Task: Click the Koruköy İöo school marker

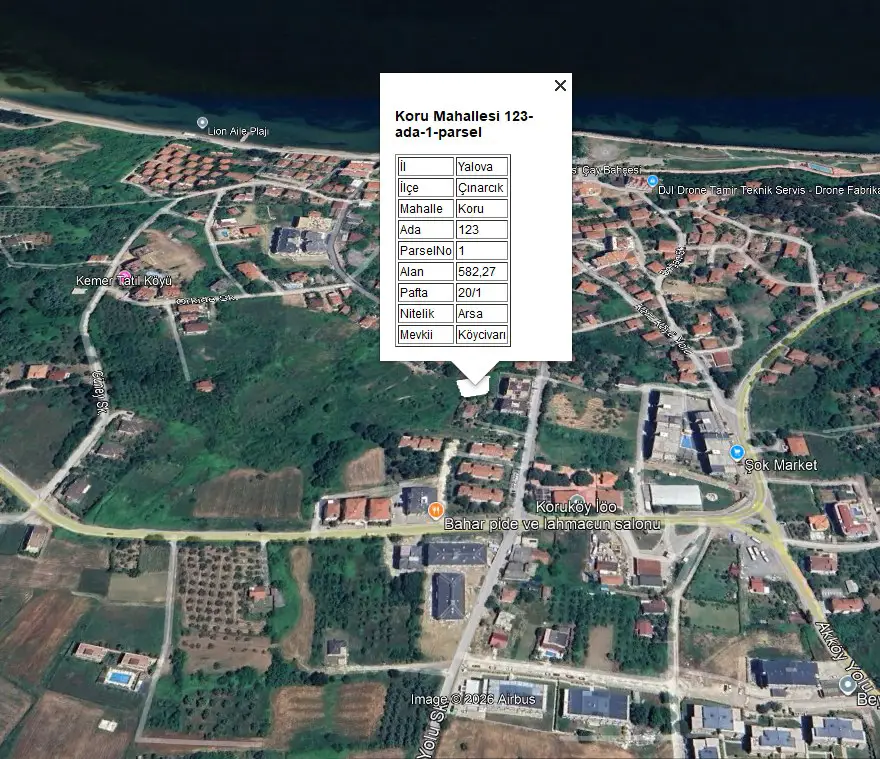Action: (576, 500)
